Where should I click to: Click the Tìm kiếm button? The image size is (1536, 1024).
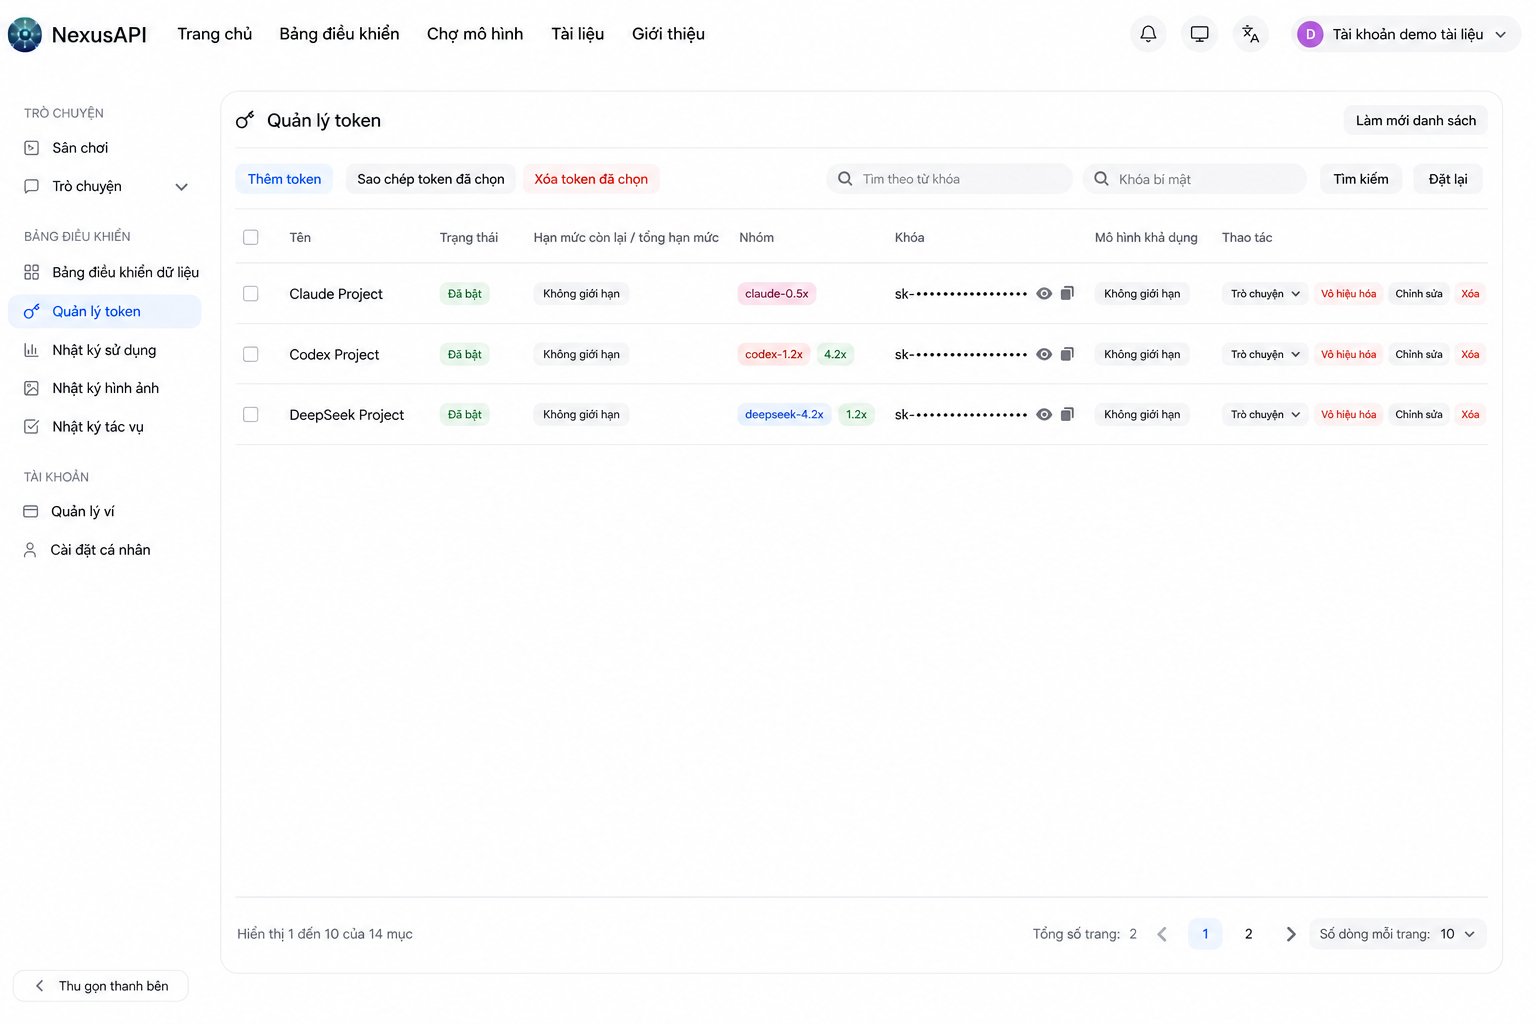(1361, 179)
